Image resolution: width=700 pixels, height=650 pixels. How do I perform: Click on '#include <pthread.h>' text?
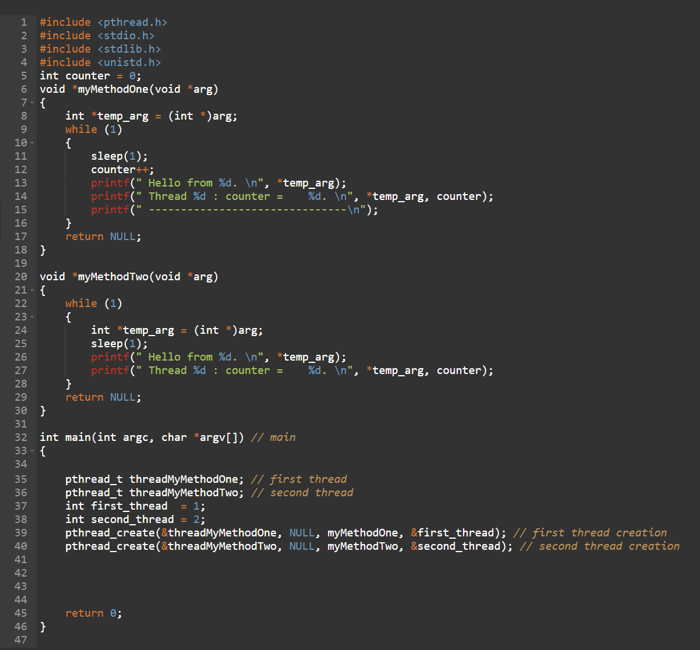coord(103,22)
